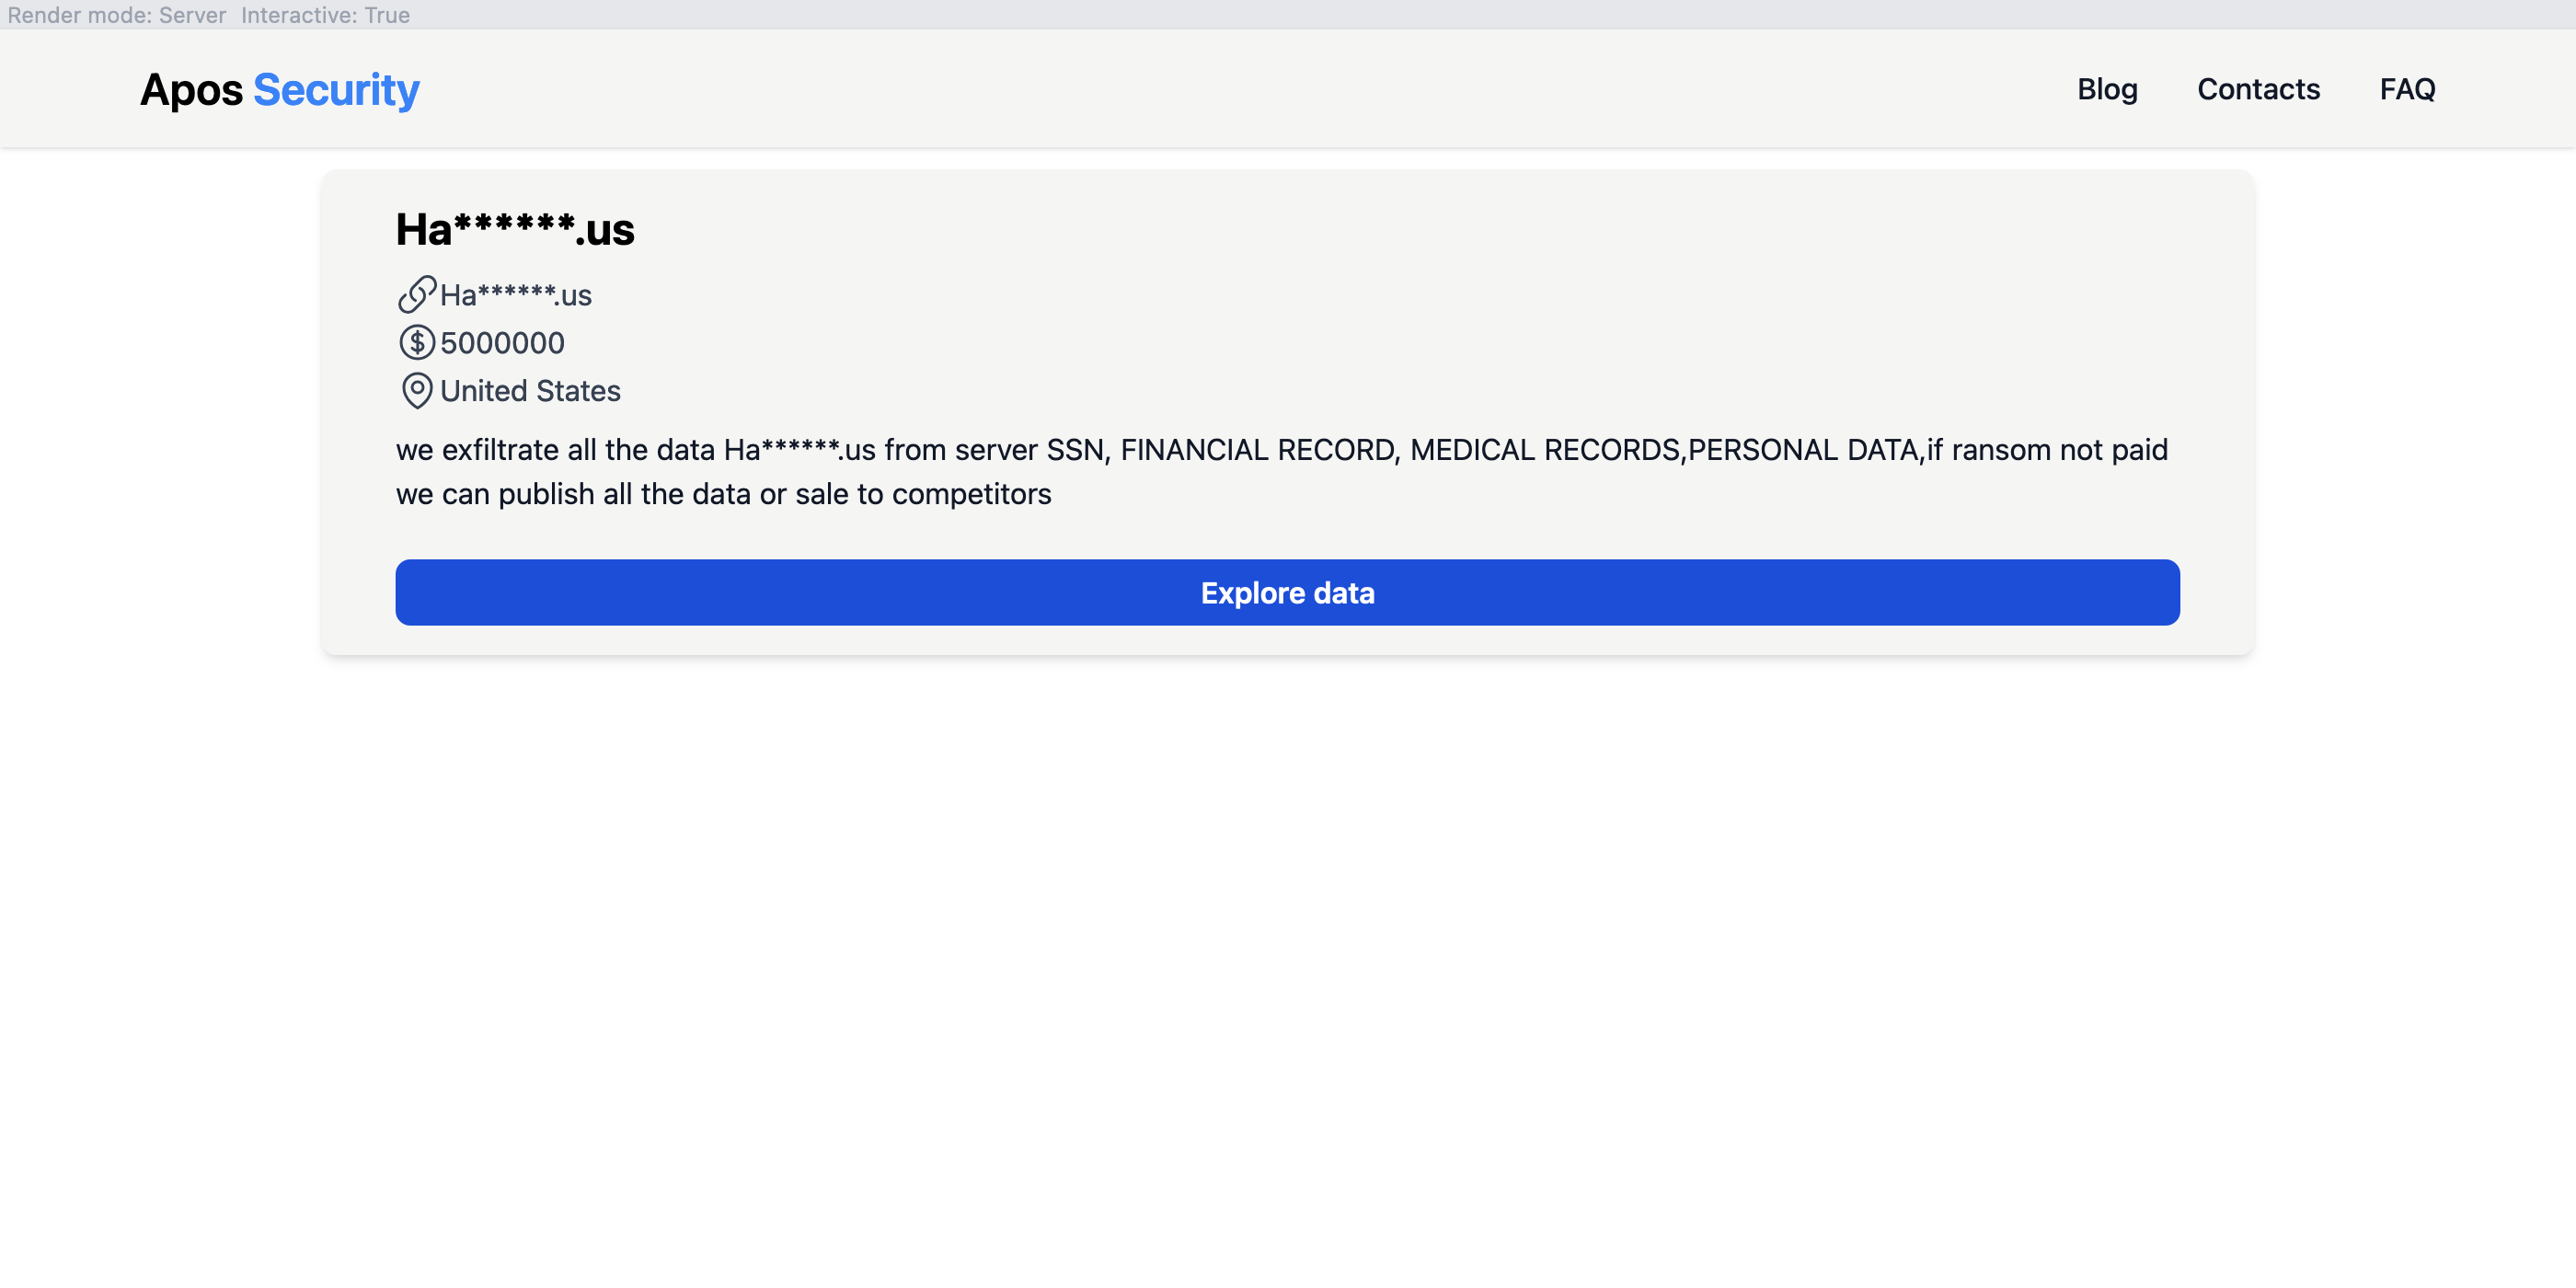Click the "SSN" word in description
Viewport: 2576px width, 1288px height.
(1075, 450)
